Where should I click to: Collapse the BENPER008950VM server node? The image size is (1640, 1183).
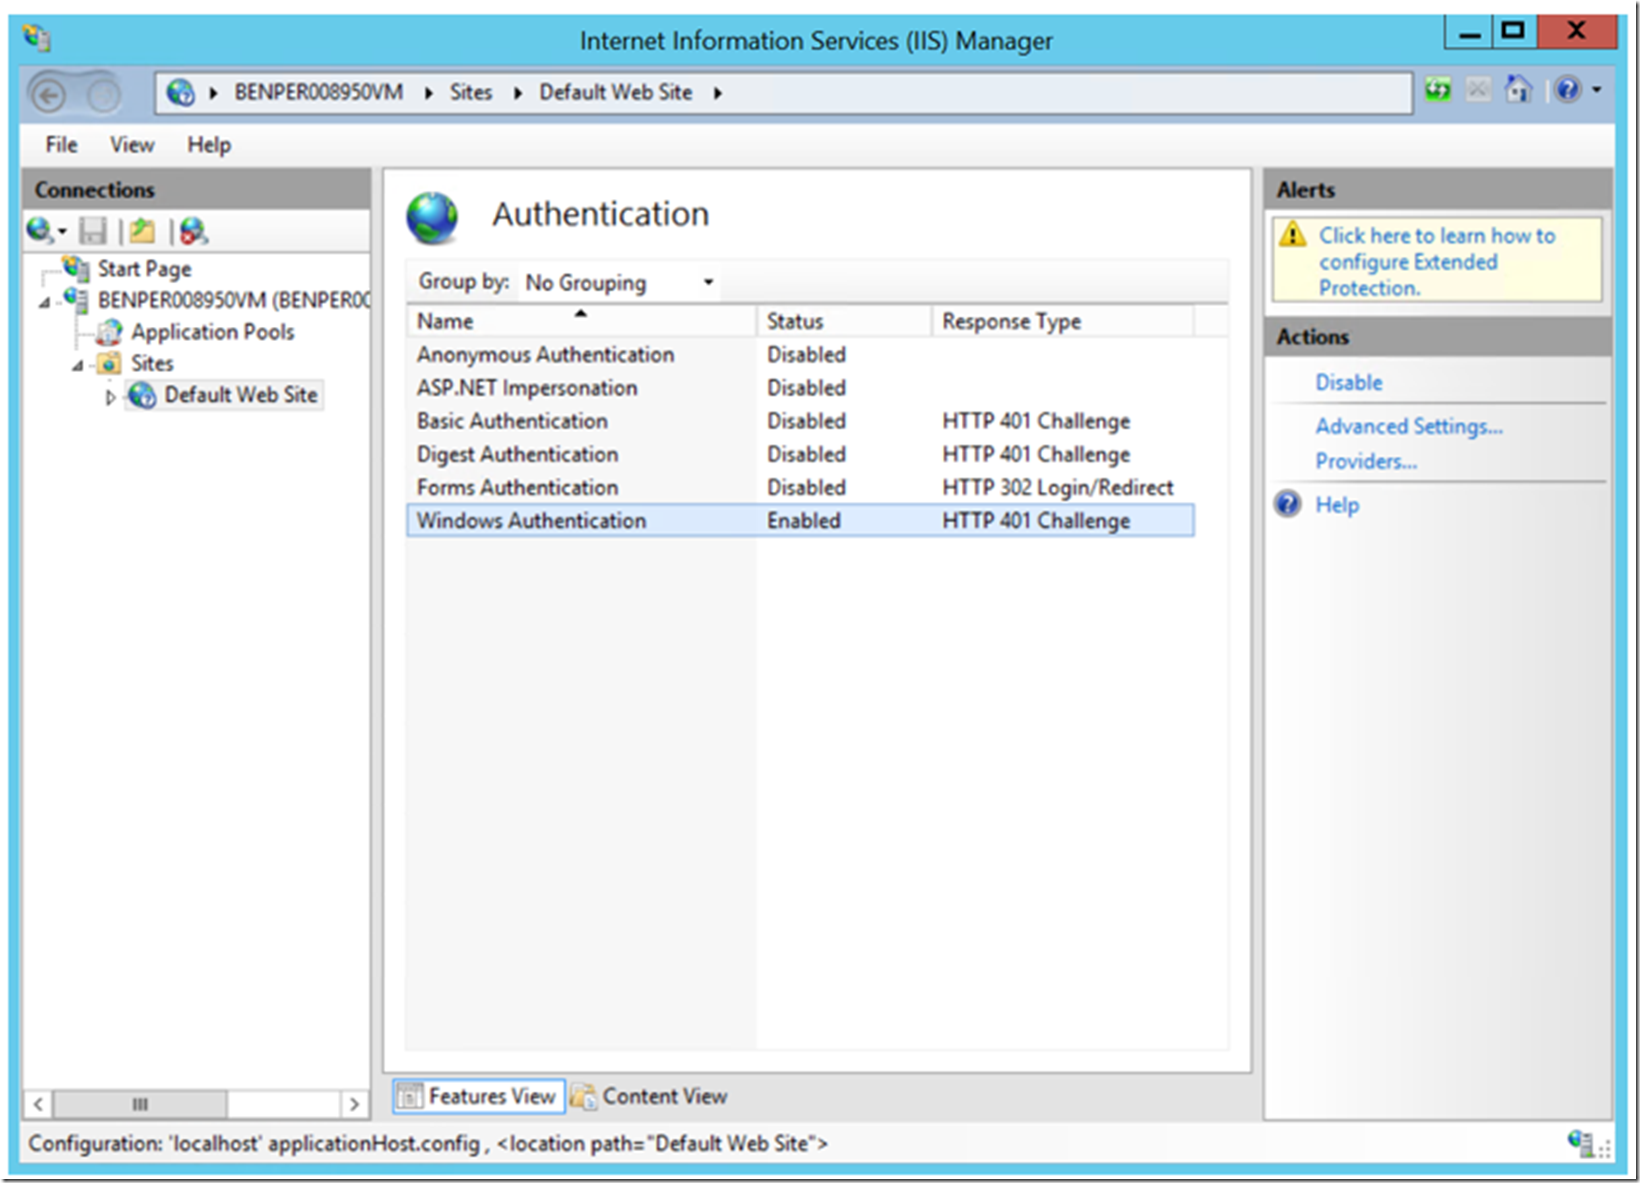[x=44, y=302]
